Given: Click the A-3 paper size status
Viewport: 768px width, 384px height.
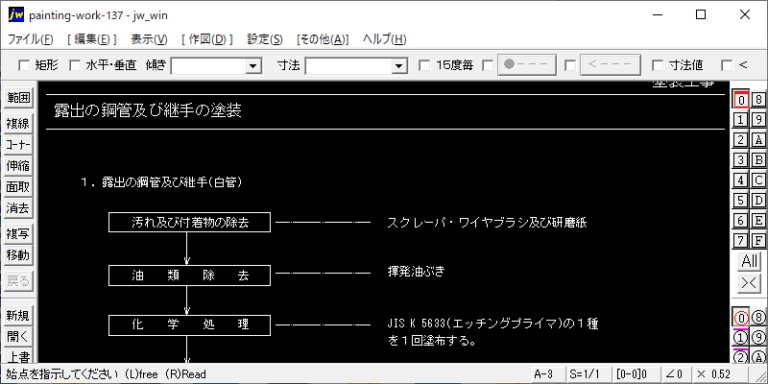Looking at the screenshot, I should (x=547, y=374).
